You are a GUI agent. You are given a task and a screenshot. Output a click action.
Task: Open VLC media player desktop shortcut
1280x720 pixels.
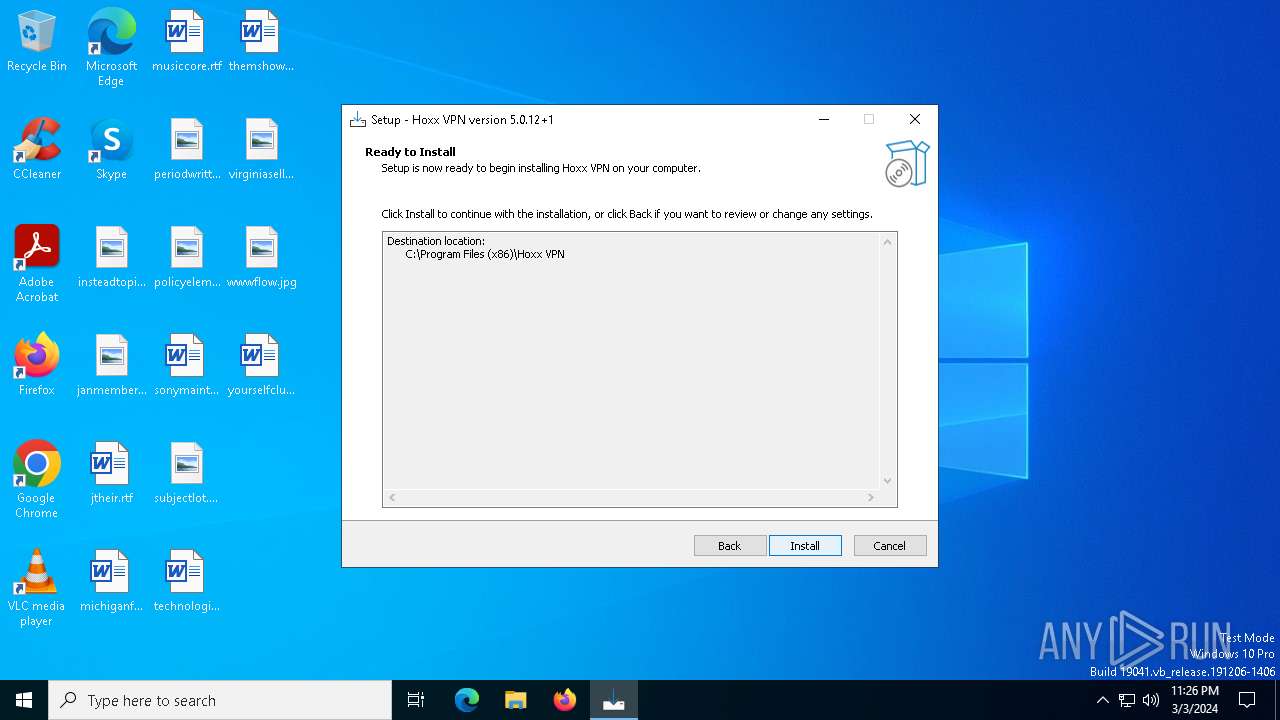click(x=37, y=588)
